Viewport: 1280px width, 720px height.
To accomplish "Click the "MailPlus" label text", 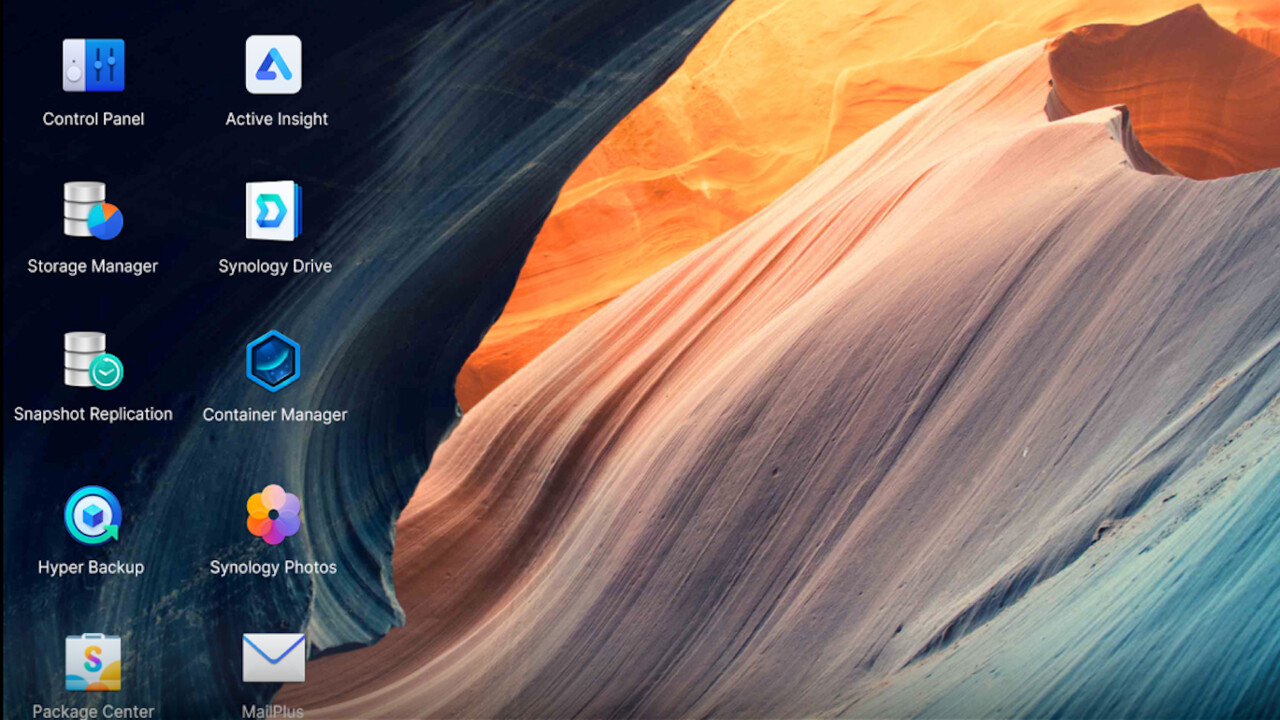I will click(x=273, y=712).
